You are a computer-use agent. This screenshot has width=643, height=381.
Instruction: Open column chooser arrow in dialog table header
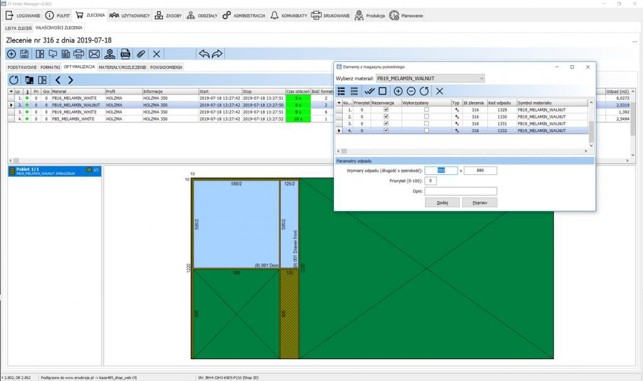(x=339, y=103)
